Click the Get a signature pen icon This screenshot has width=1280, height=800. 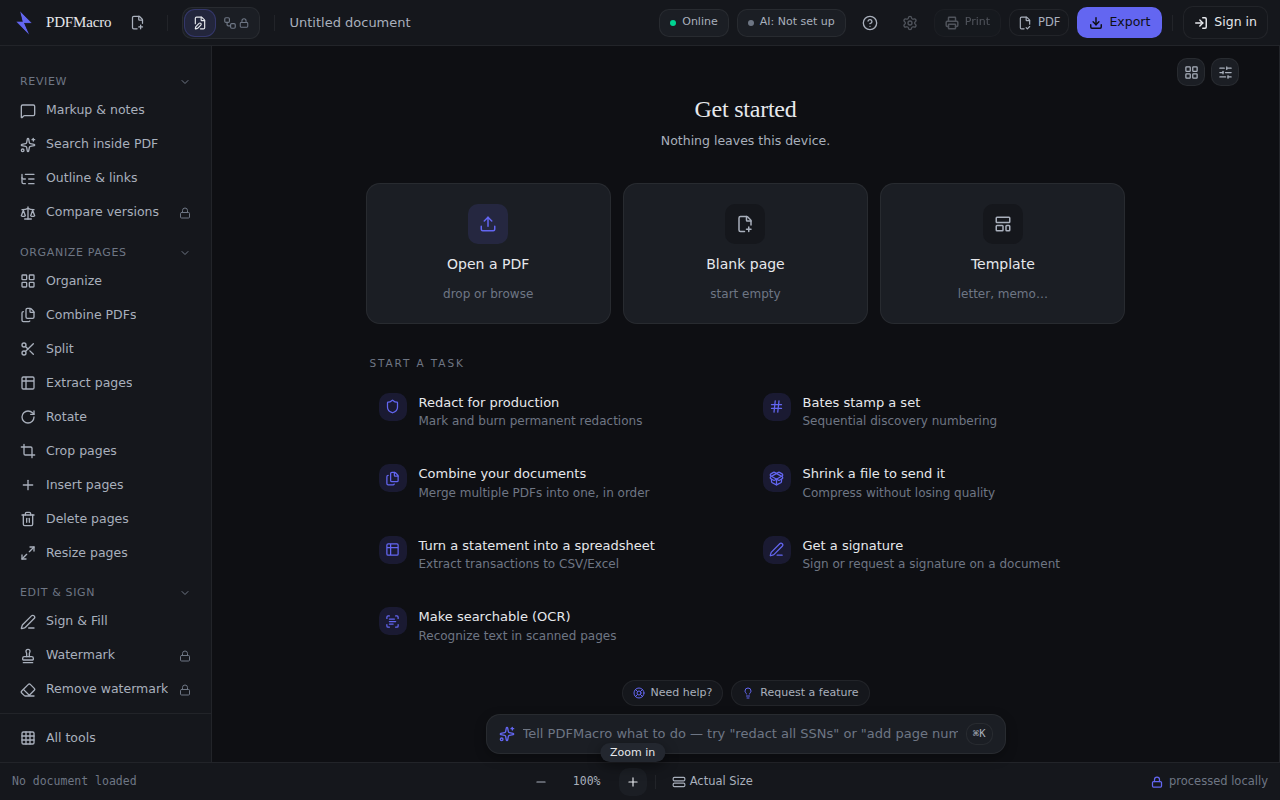[x=777, y=550]
